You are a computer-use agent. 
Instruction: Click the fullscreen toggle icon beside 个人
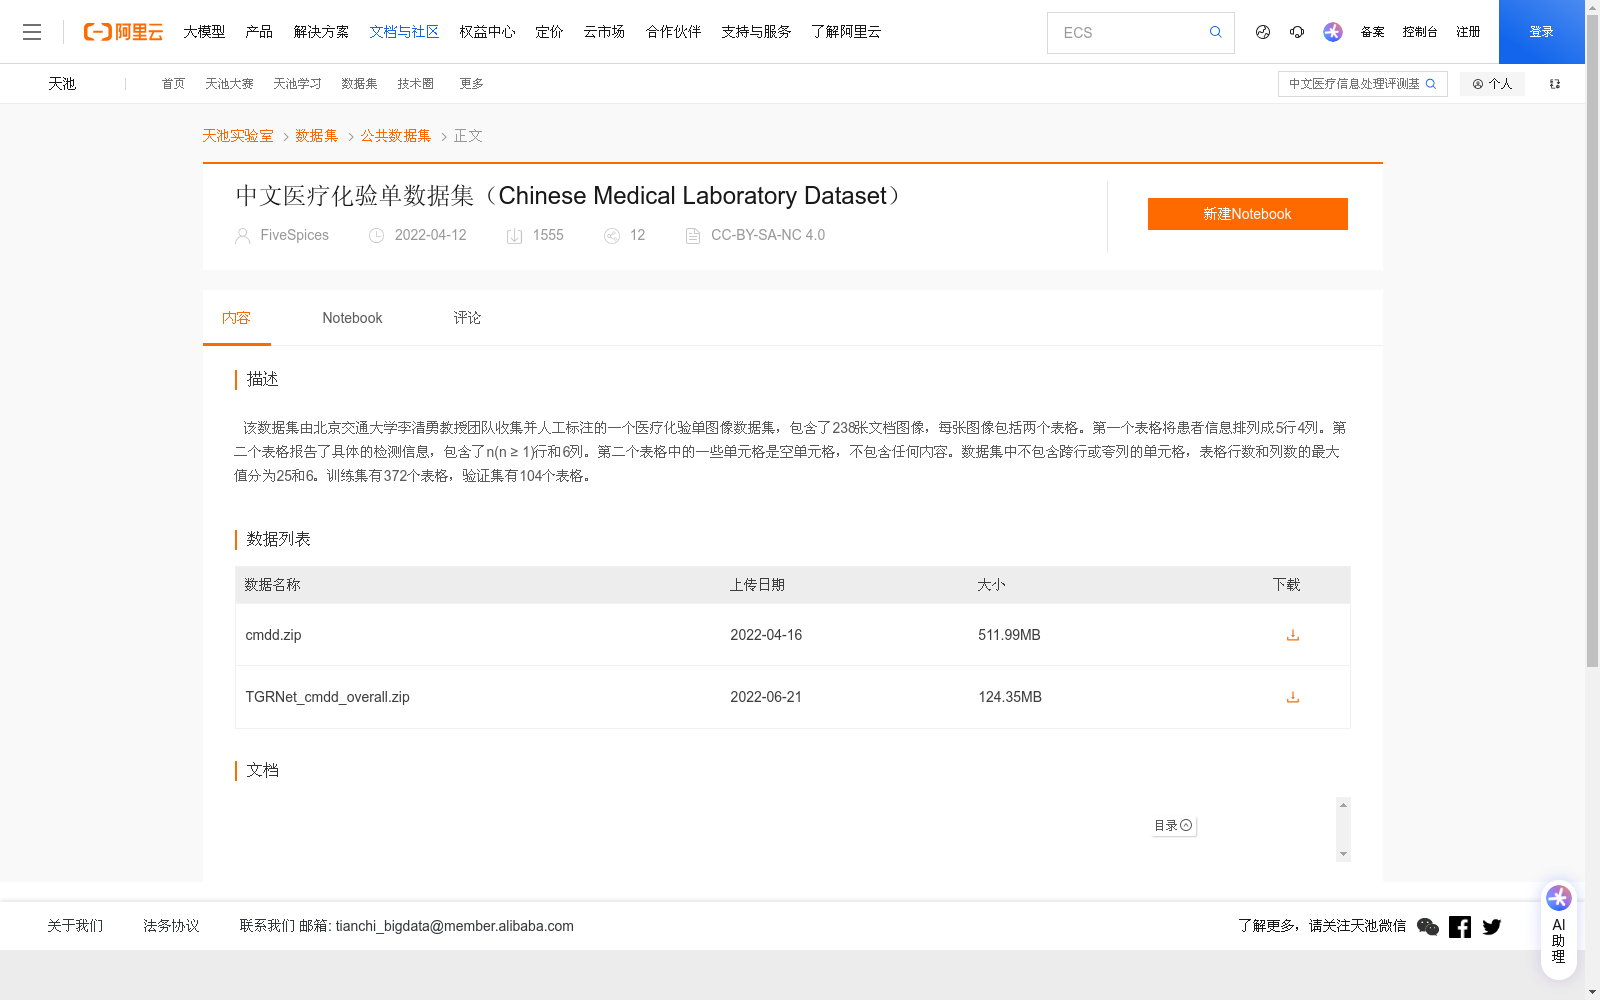pyautogui.click(x=1555, y=84)
